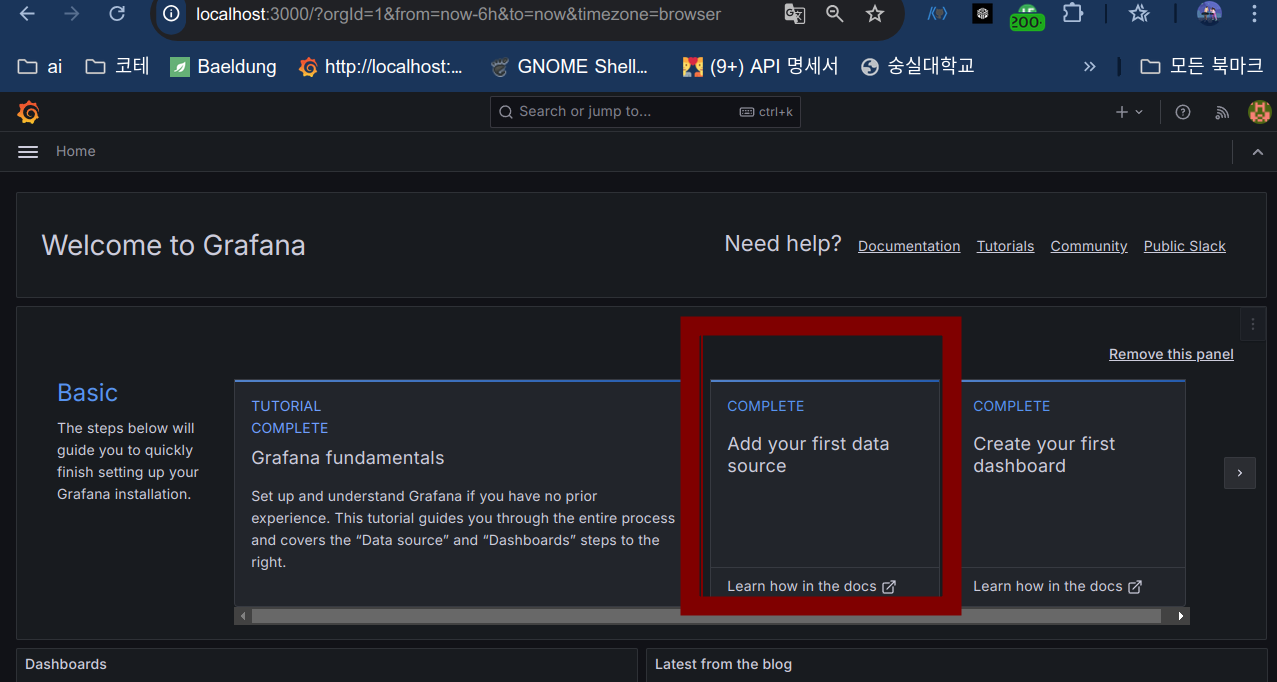This screenshot has height=682, width=1277.
Task: Open the Public Slack link
Action: (x=1185, y=246)
